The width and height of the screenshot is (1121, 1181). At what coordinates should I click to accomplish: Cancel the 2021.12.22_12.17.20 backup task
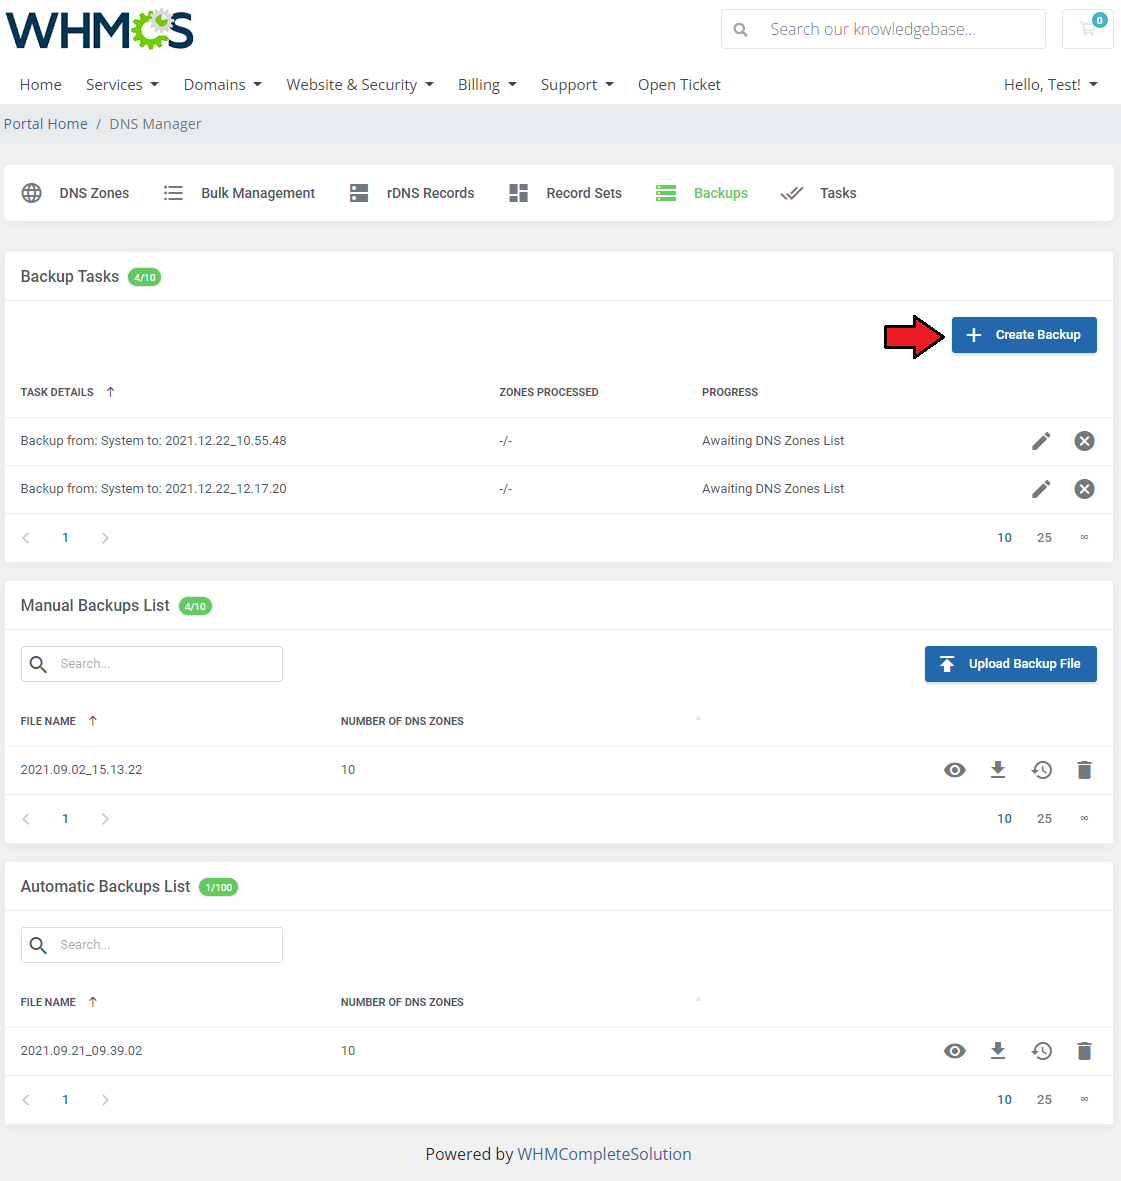1084,490
